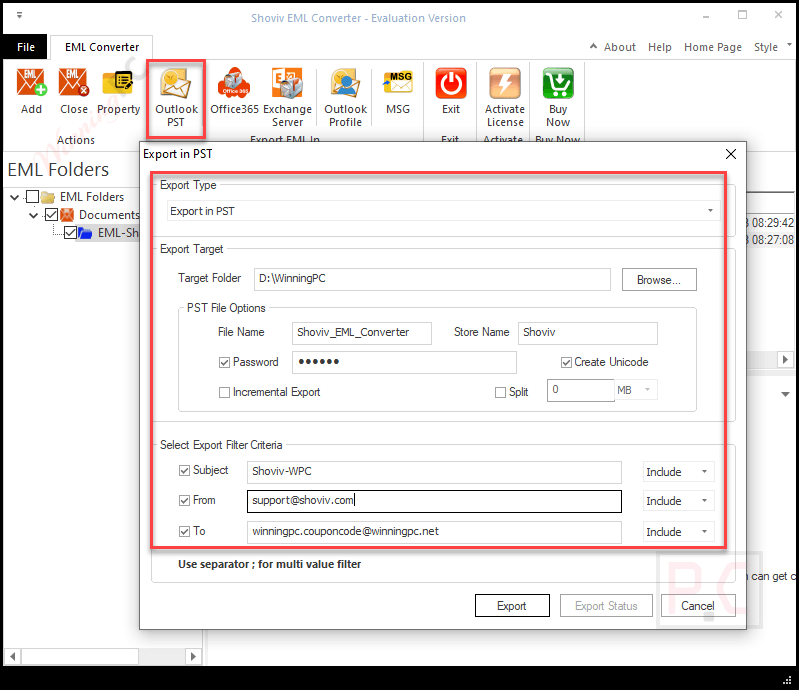
Task: Click the Store Name input field
Action: click(x=587, y=333)
